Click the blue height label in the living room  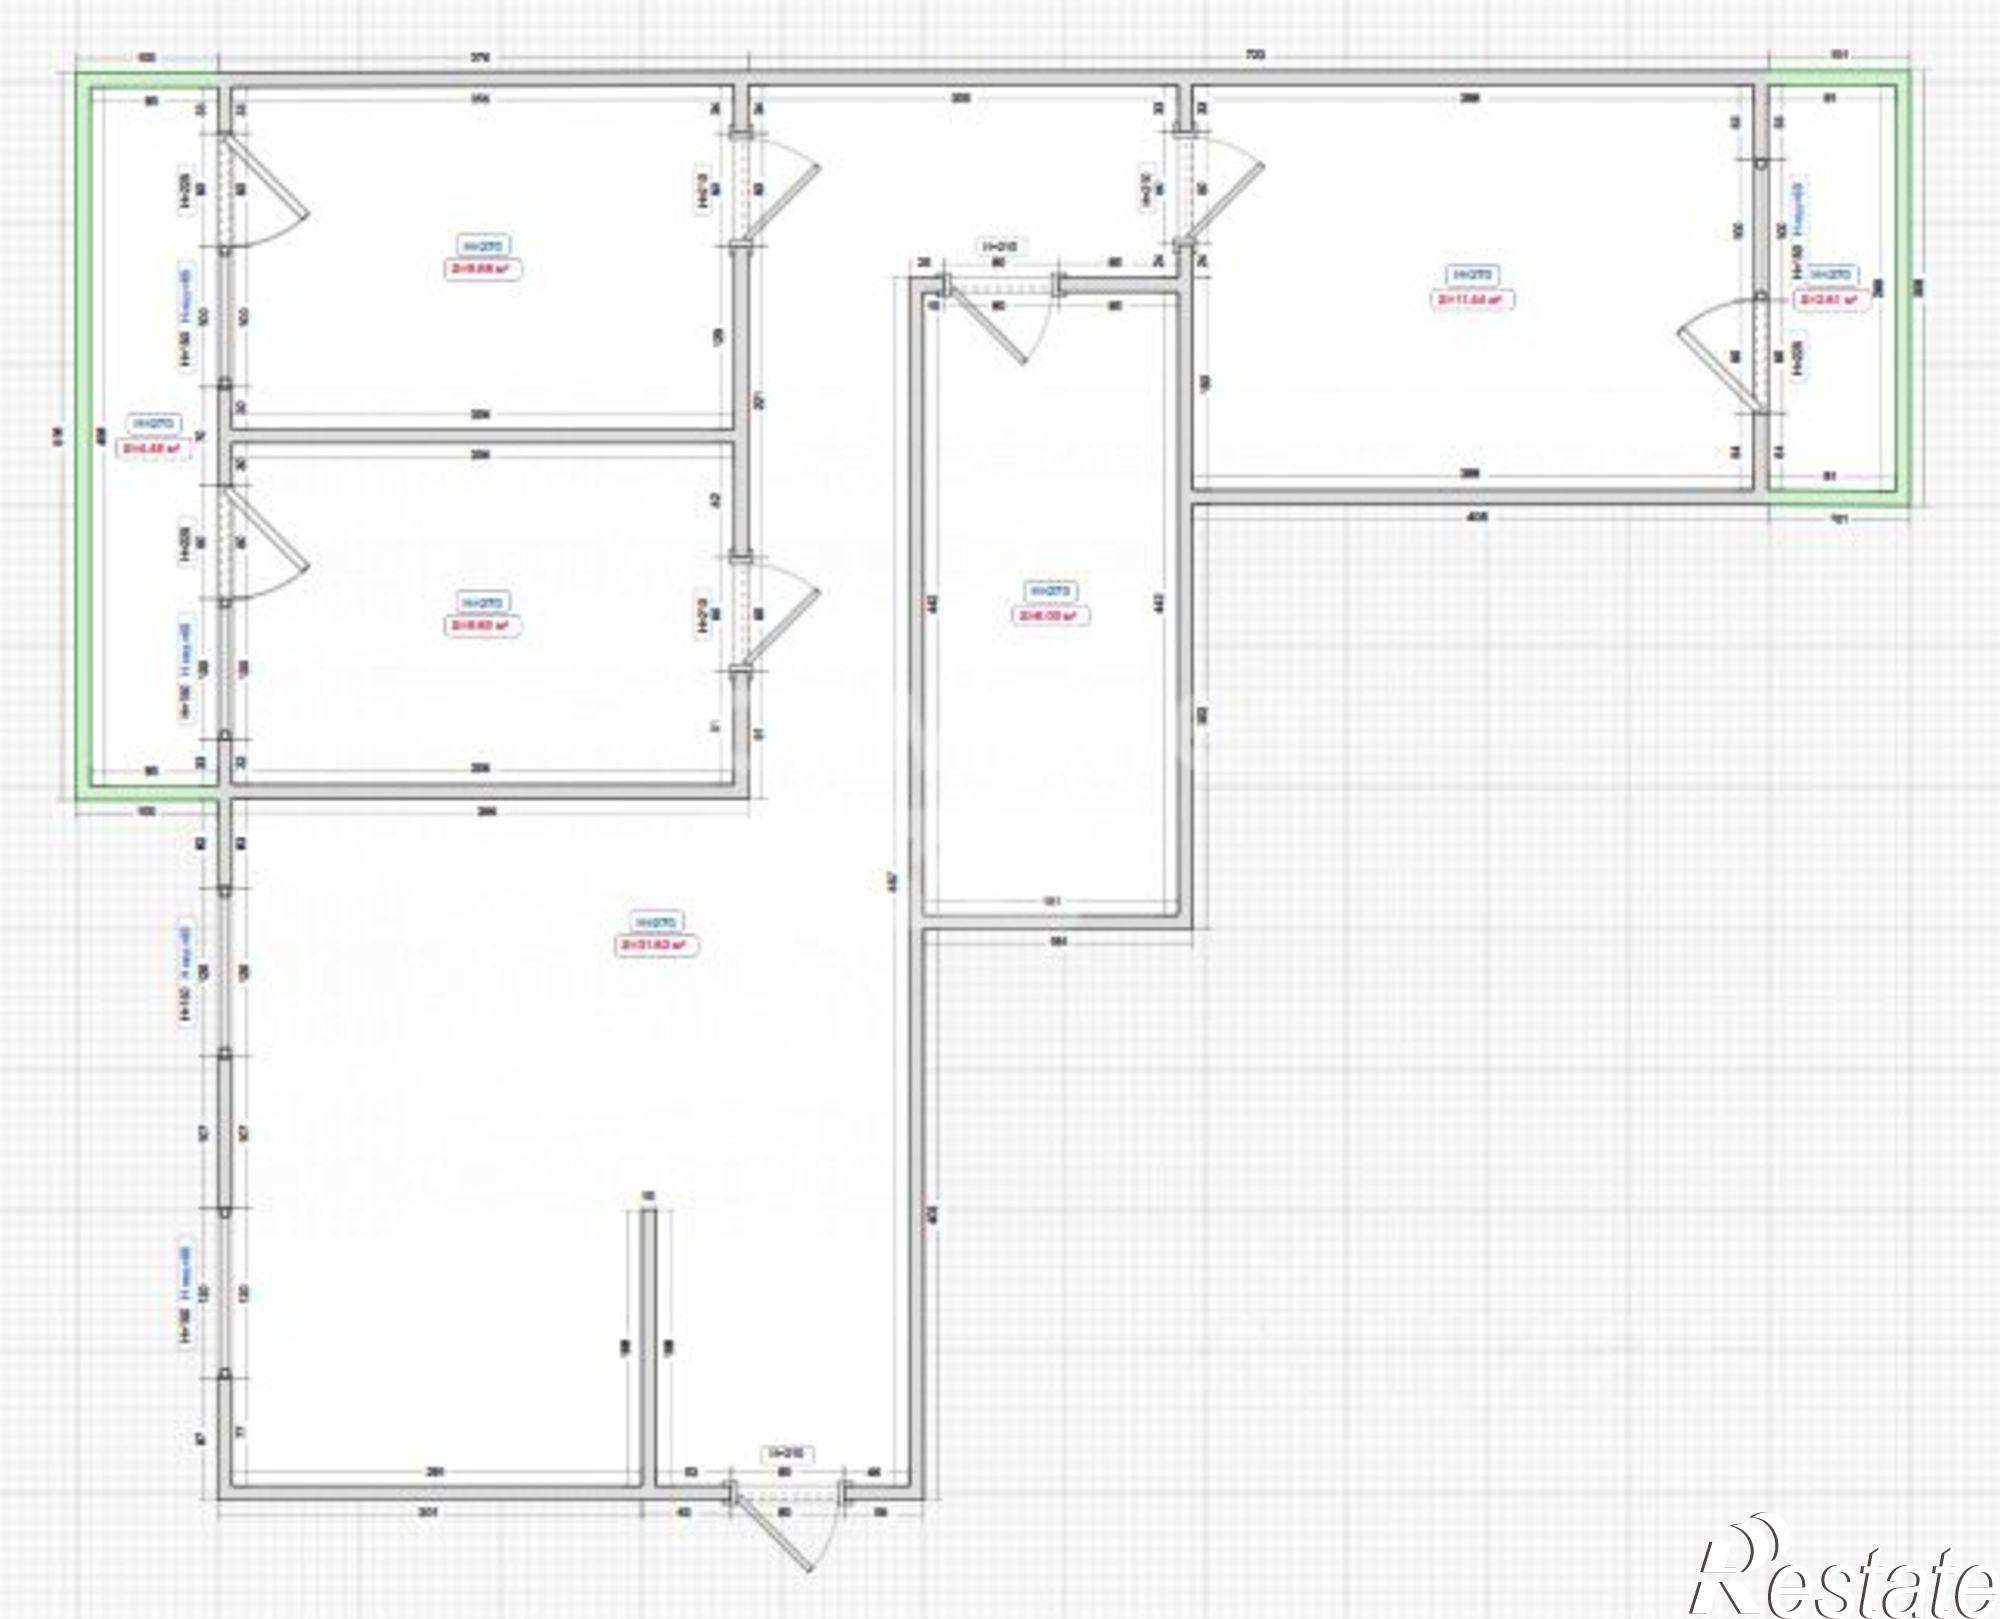[x=657, y=922]
